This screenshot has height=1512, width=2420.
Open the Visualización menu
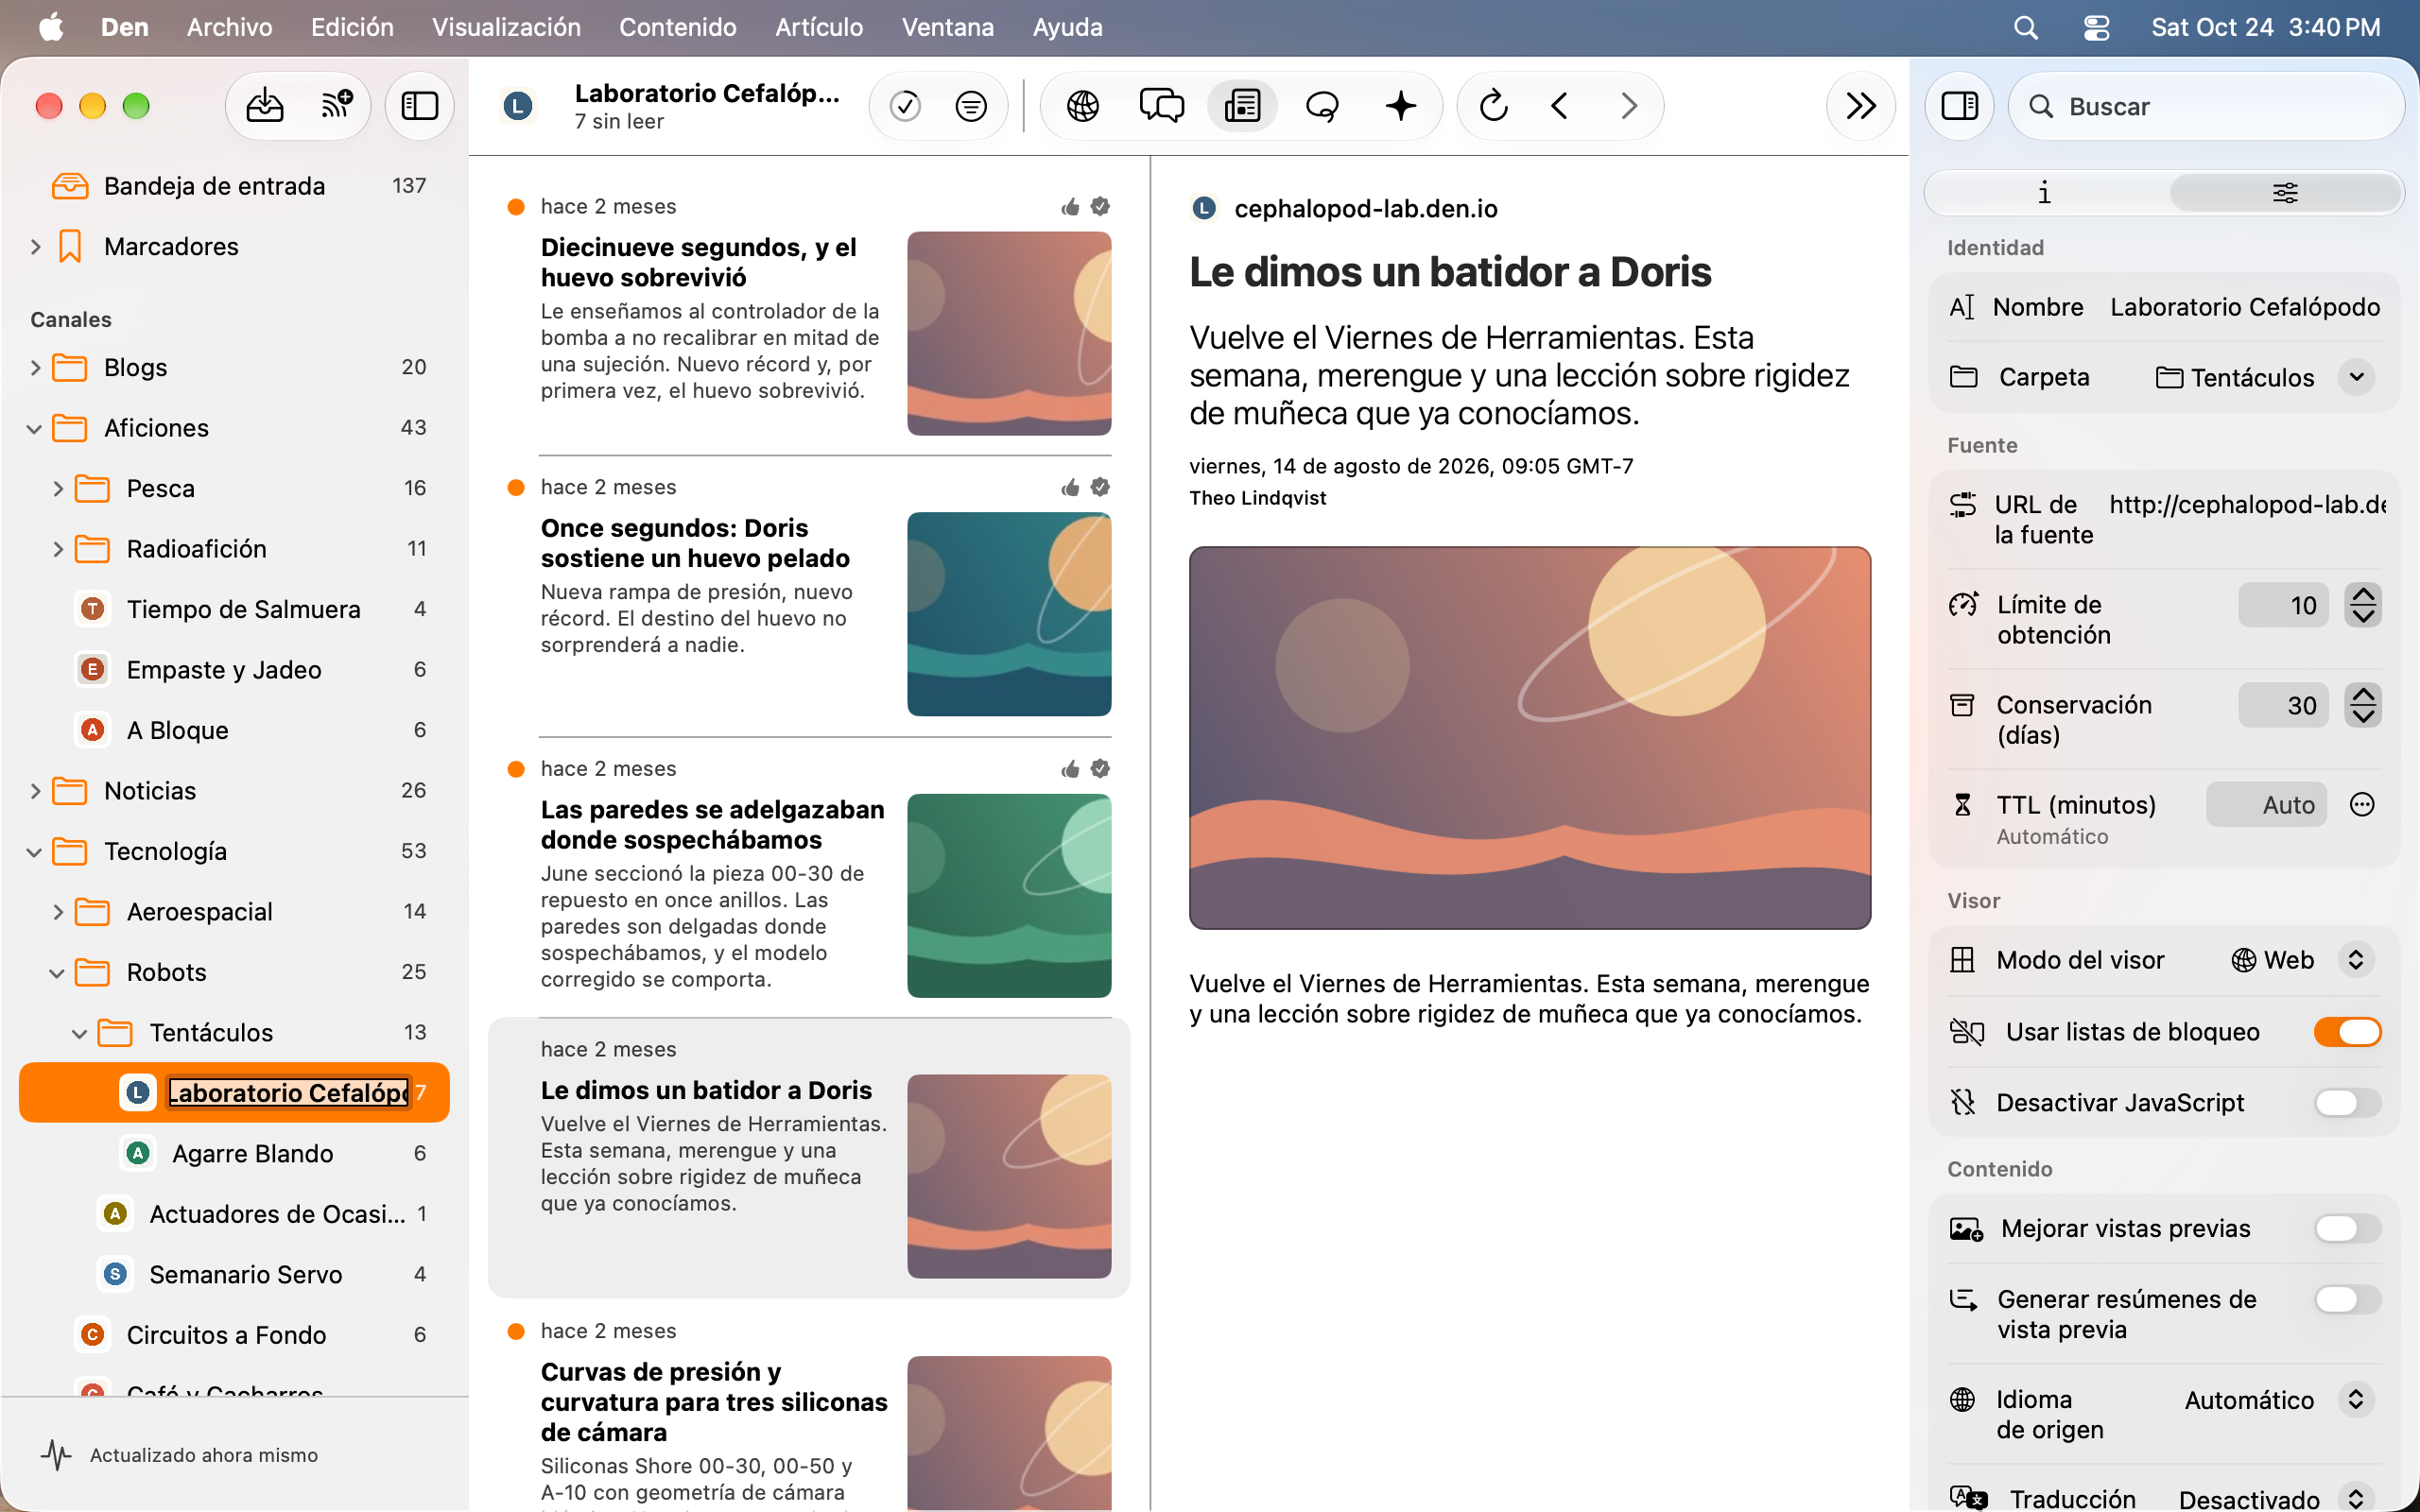506,27
